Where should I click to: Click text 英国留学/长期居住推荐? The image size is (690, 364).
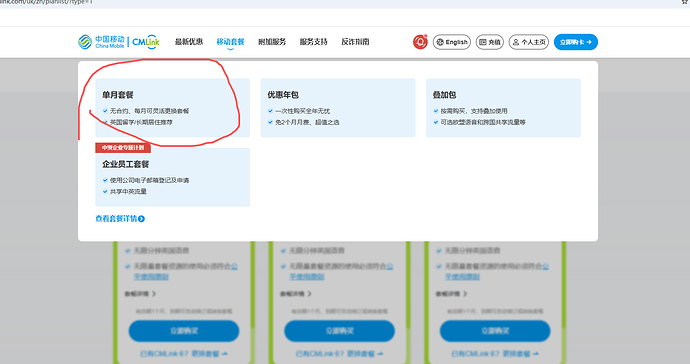[141, 122]
